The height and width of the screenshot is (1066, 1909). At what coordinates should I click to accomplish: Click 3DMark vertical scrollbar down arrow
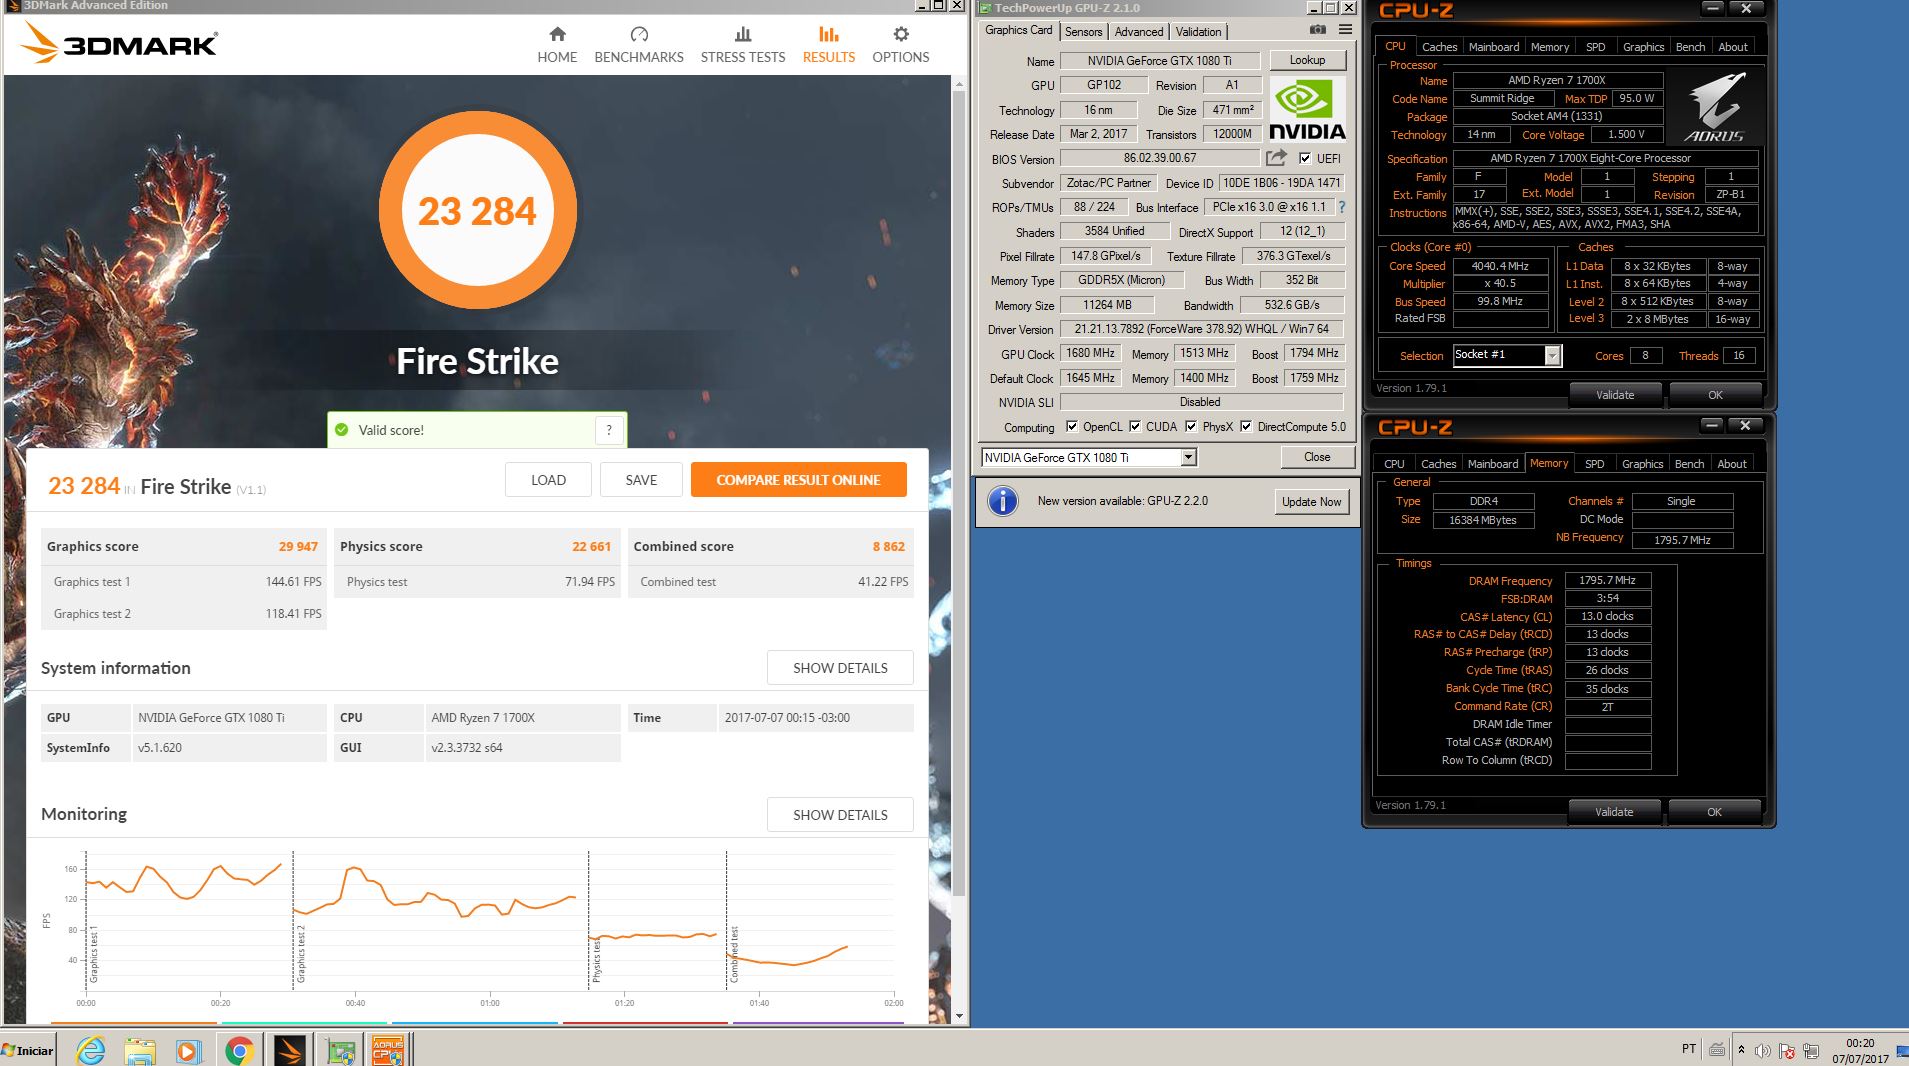tap(959, 1016)
